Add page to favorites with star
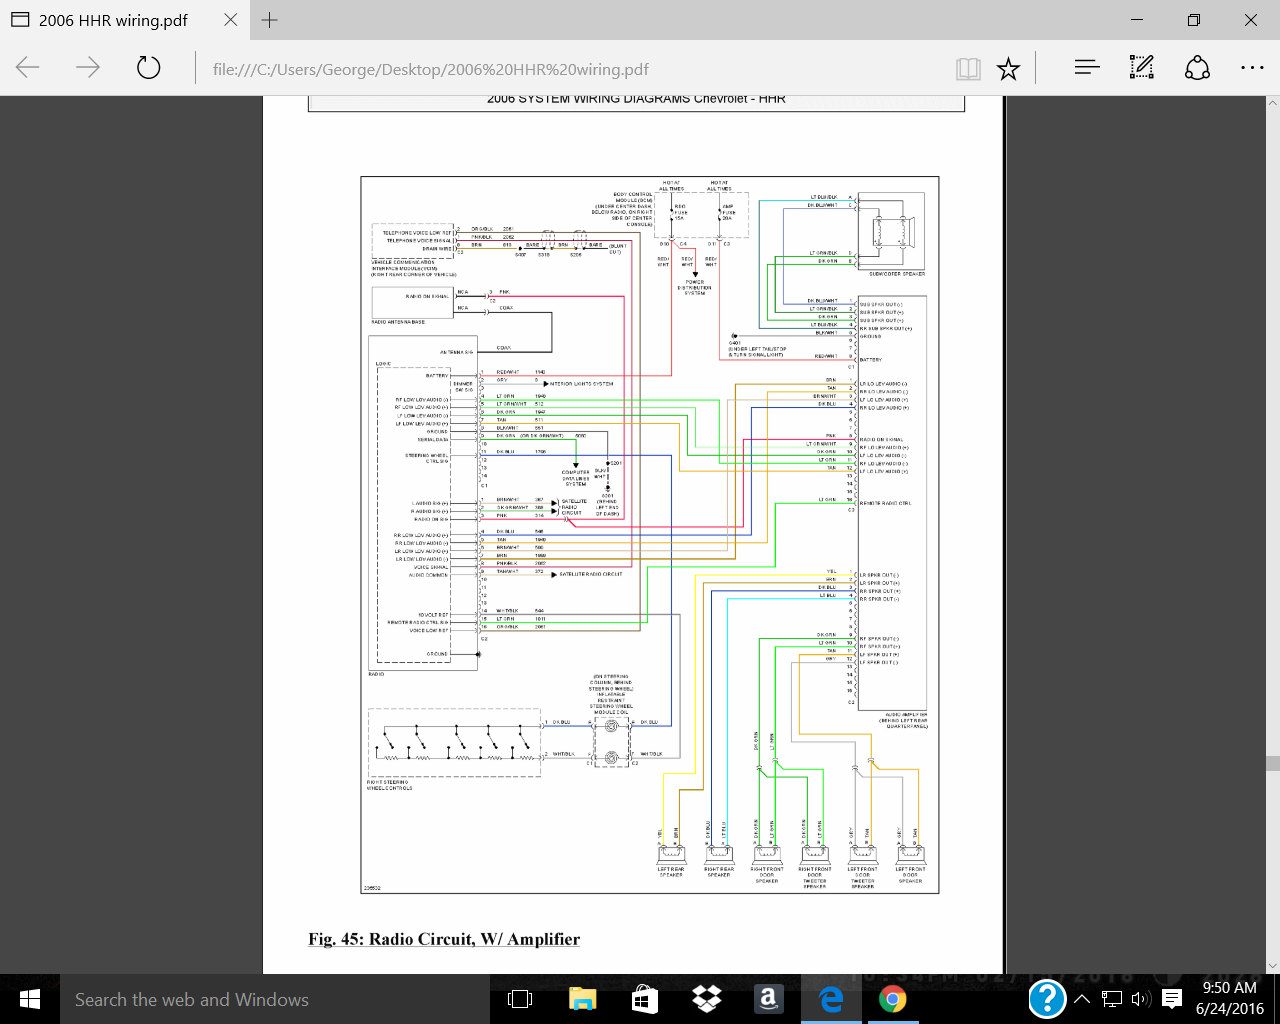The height and width of the screenshot is (1024, 1280). [x=1008, y=68]
